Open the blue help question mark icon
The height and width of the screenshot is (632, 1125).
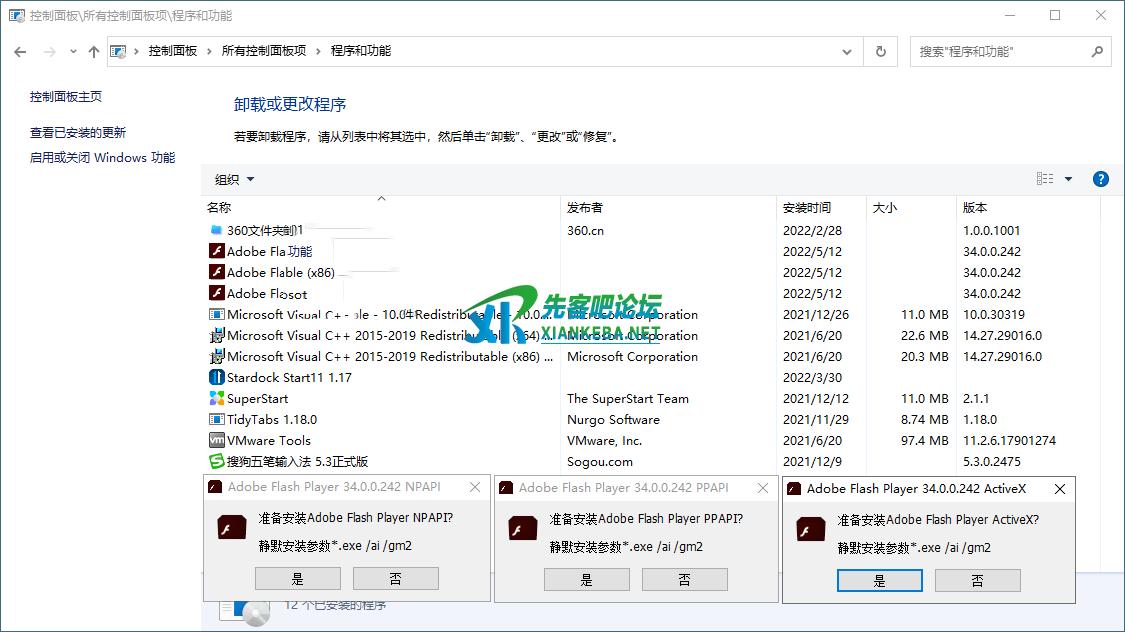point(1101,179)
